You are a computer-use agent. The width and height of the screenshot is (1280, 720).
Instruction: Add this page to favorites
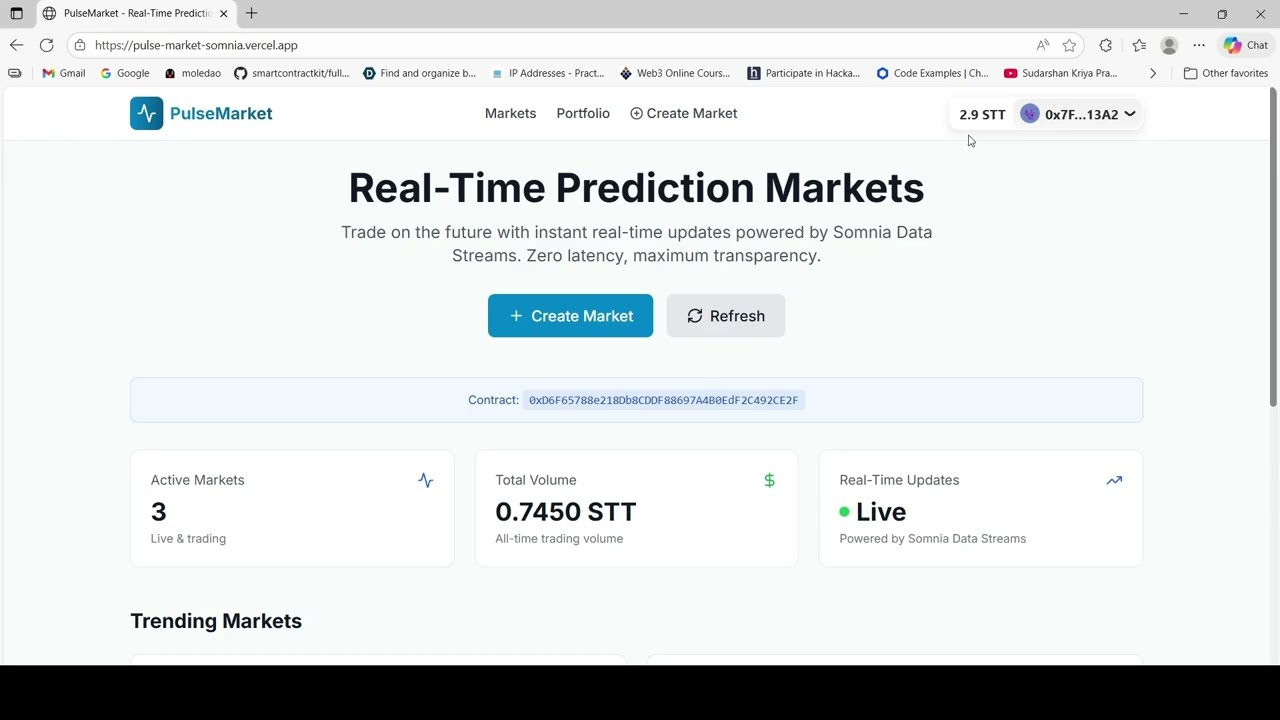pos(1070,45)
